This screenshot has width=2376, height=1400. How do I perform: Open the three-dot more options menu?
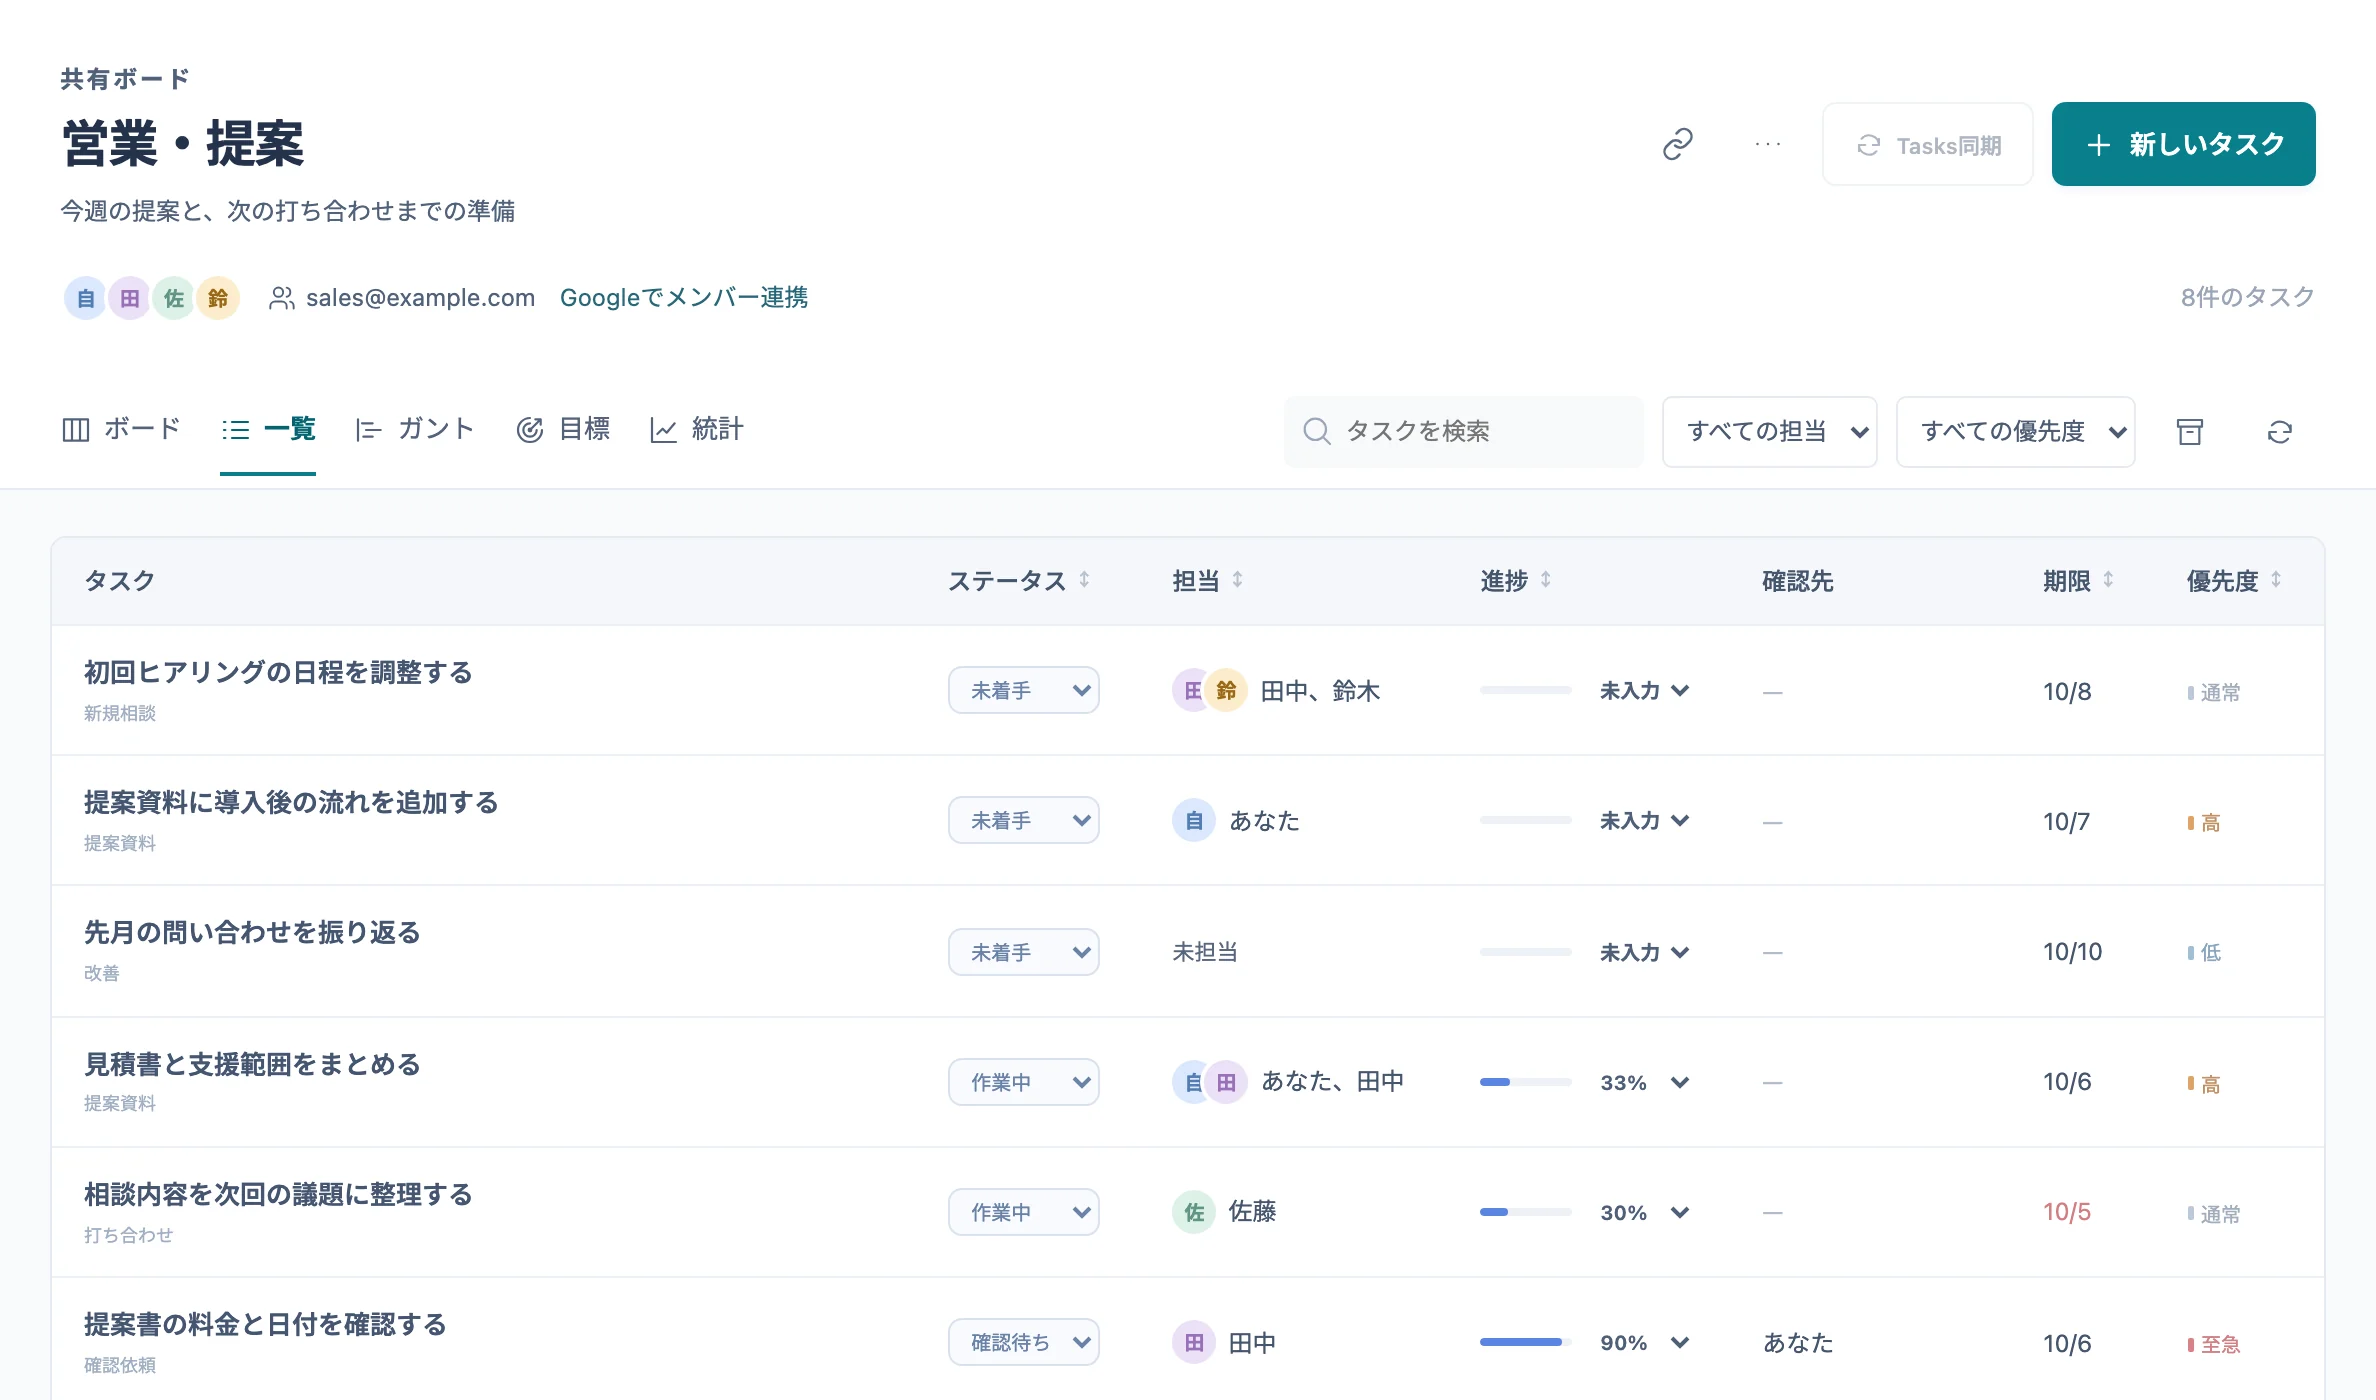1768,144
